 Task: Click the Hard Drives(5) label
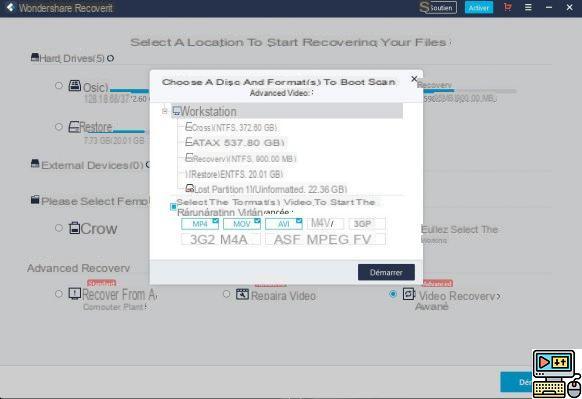coord(72,59)
